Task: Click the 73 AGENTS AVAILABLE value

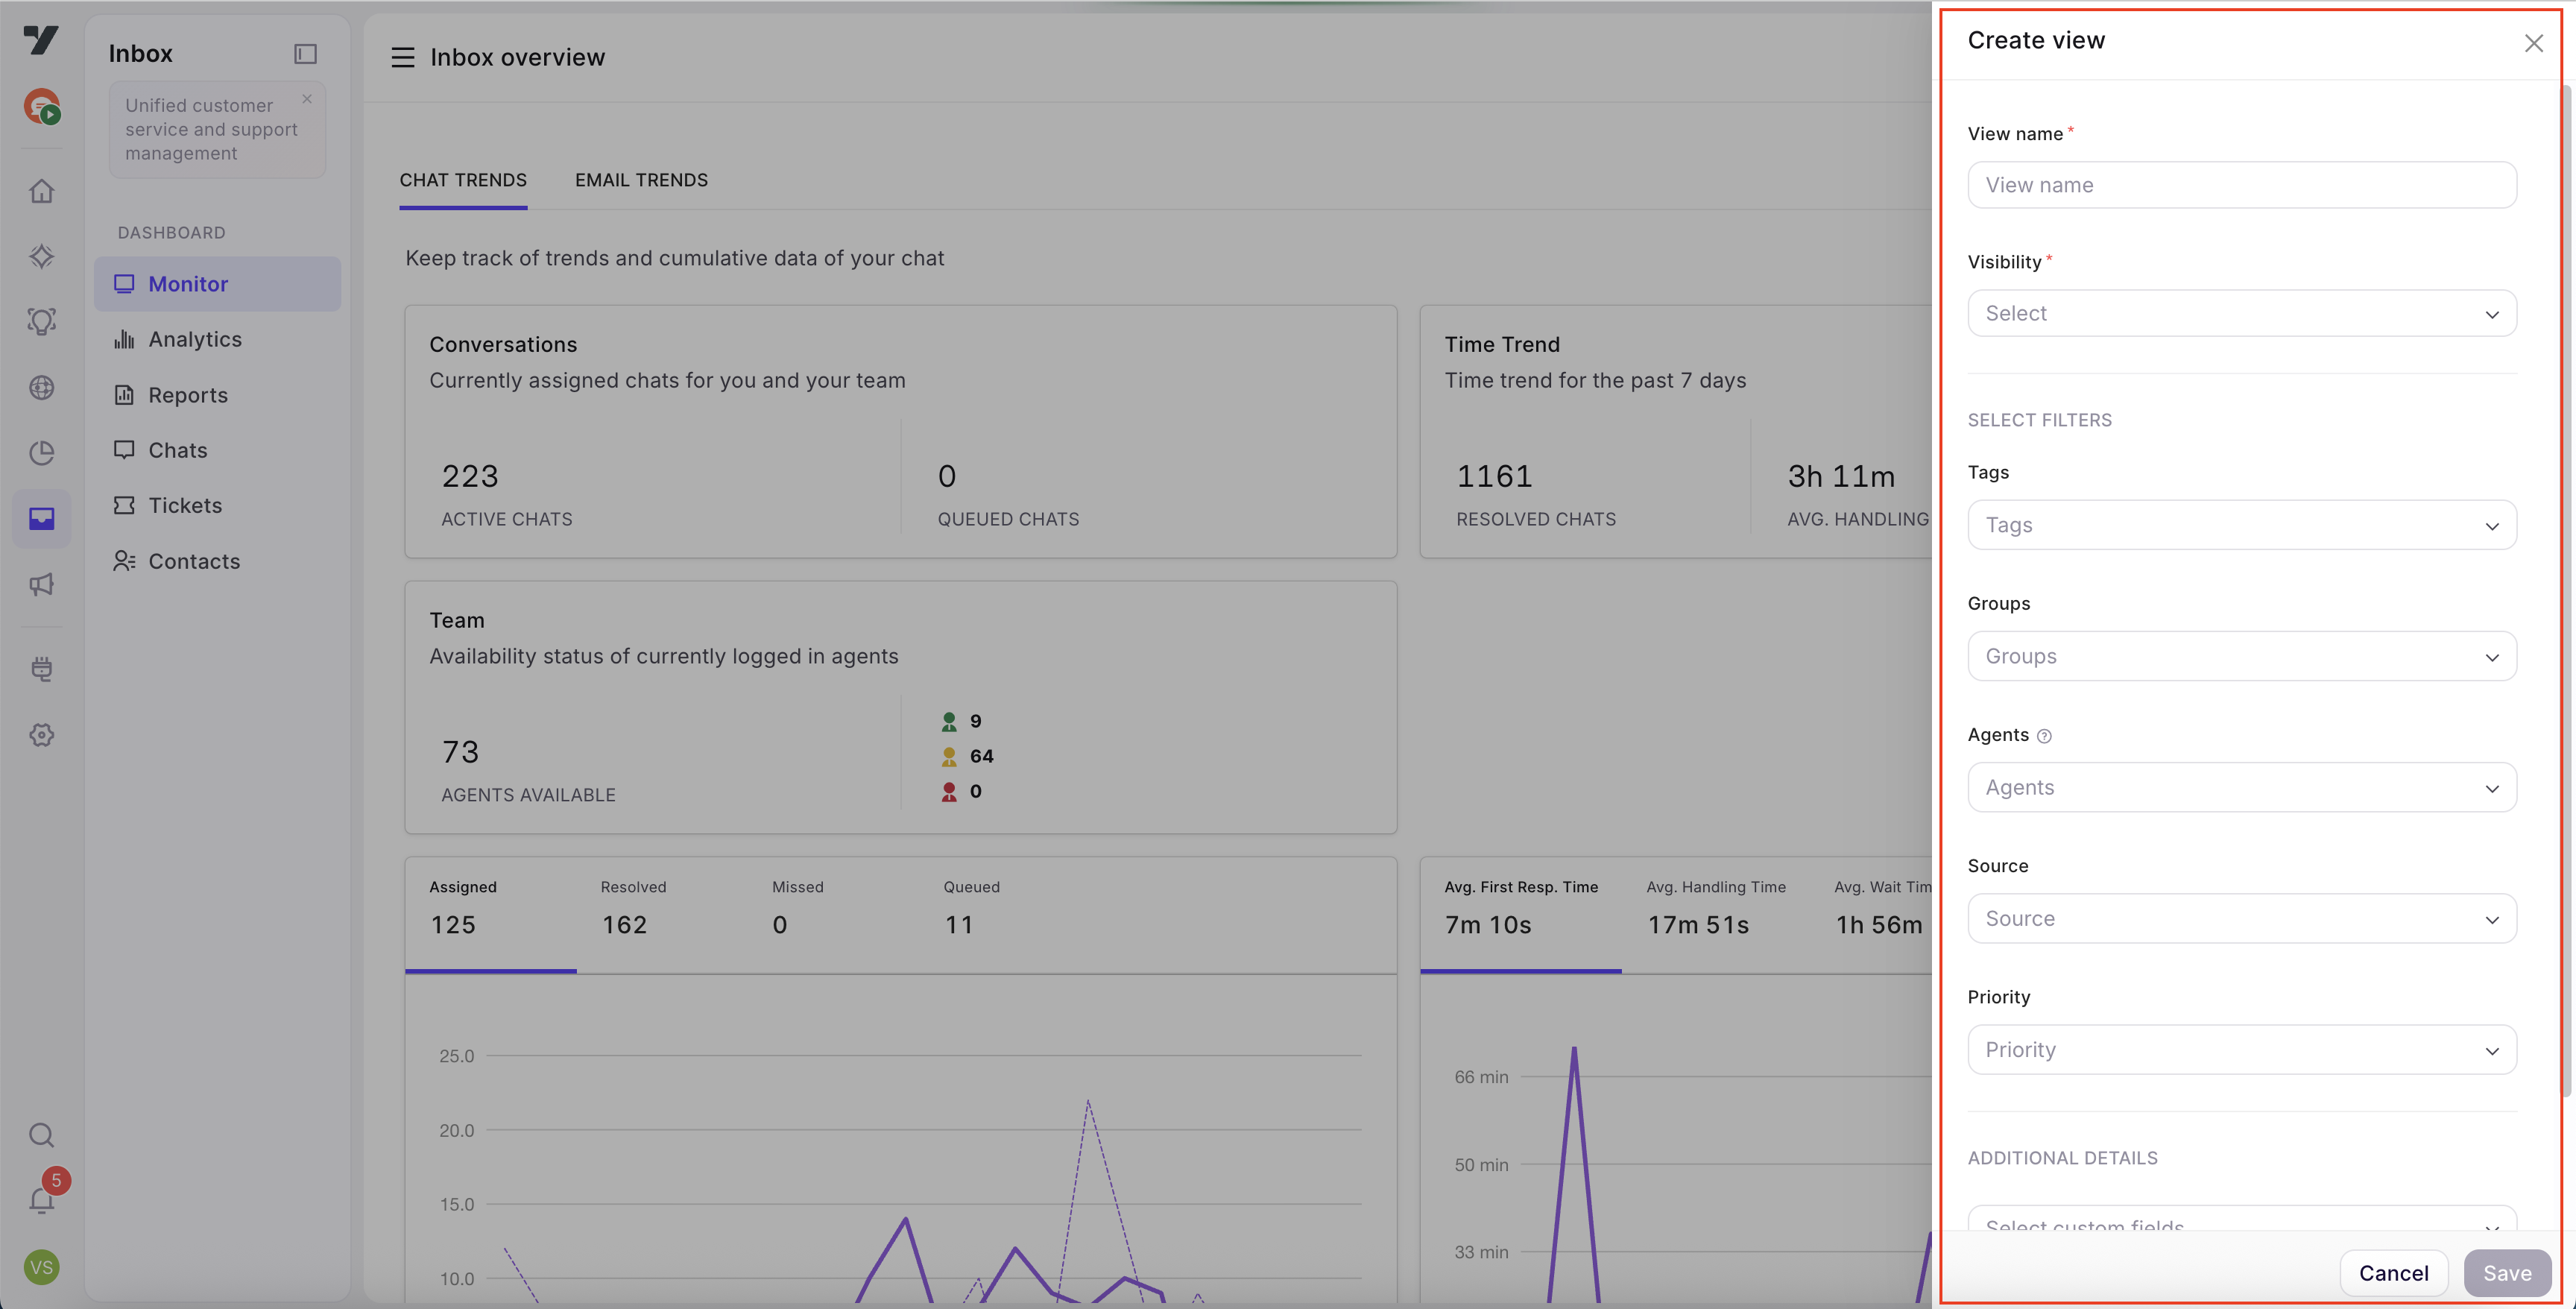Action: tap(460, 752)
